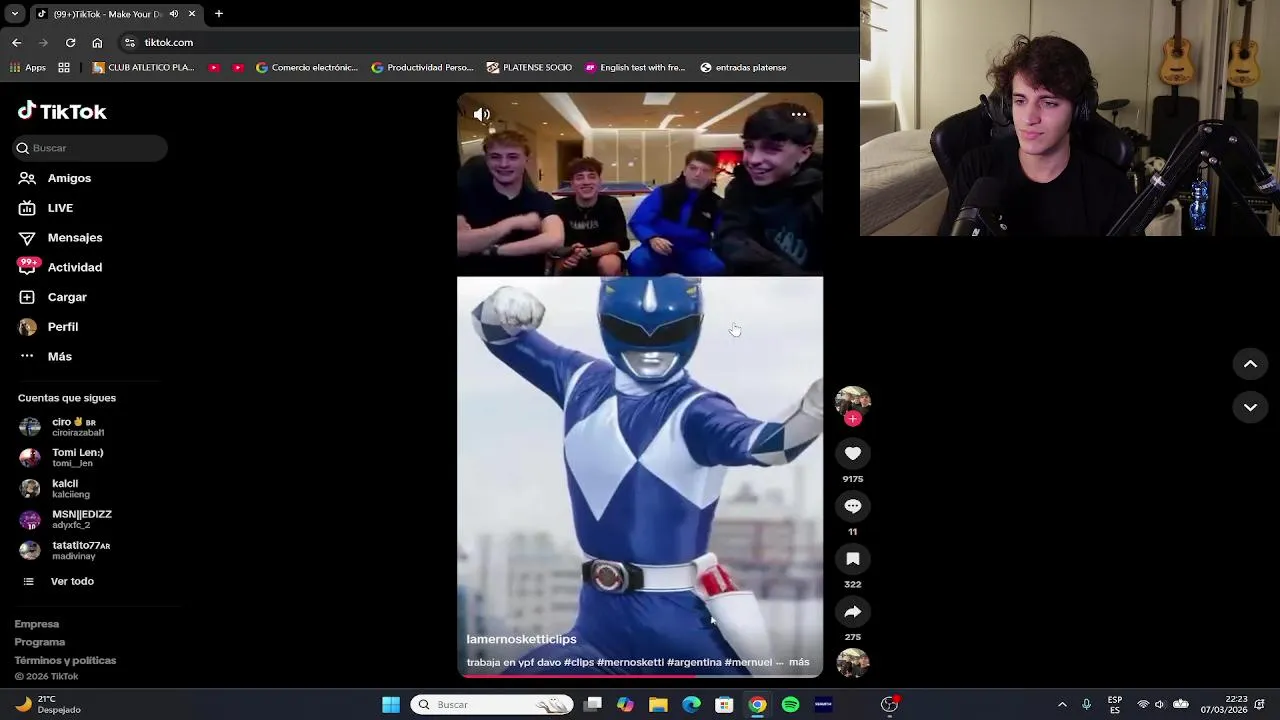Open the clock showing 22:23
1280x720 pixels.
(x=1224, y=705)
